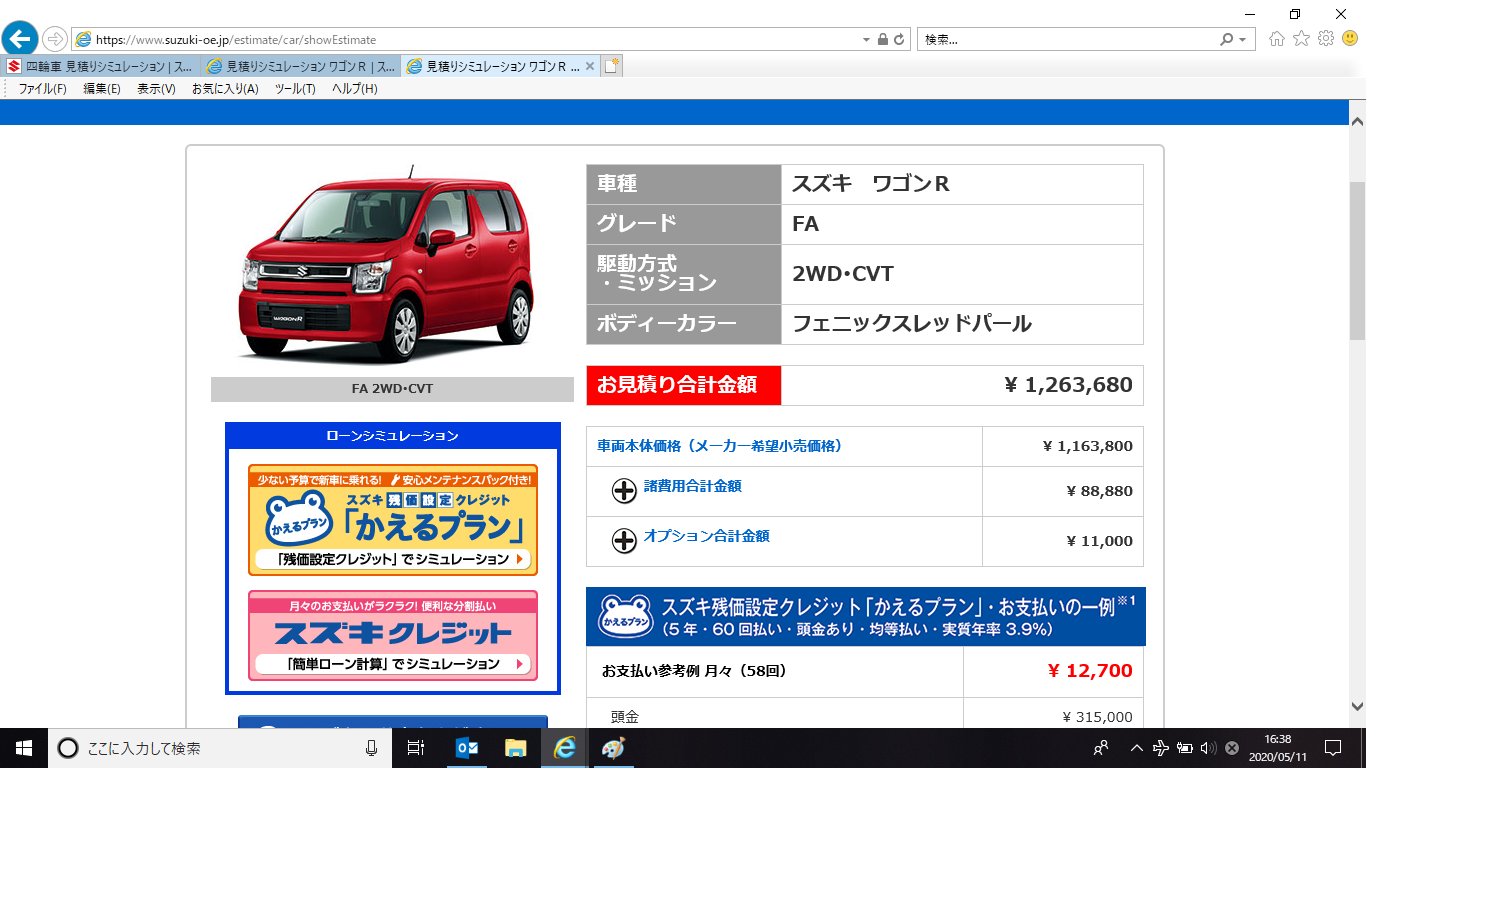Viewport: 1496px width, 908px height.
Task: Click the browser forward arrow button
Action: tap(55, 39)
